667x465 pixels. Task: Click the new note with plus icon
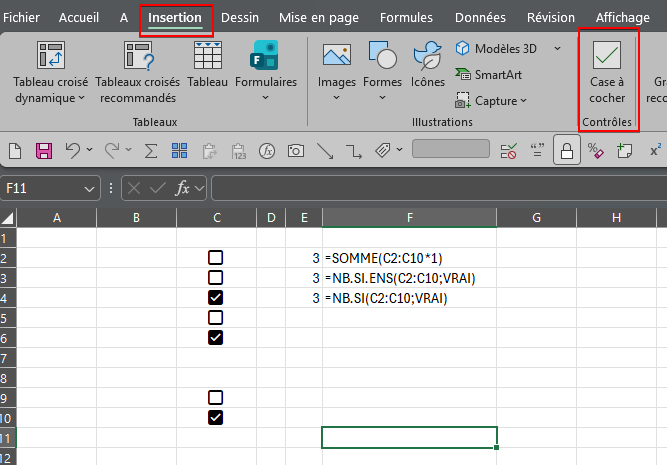624,151
